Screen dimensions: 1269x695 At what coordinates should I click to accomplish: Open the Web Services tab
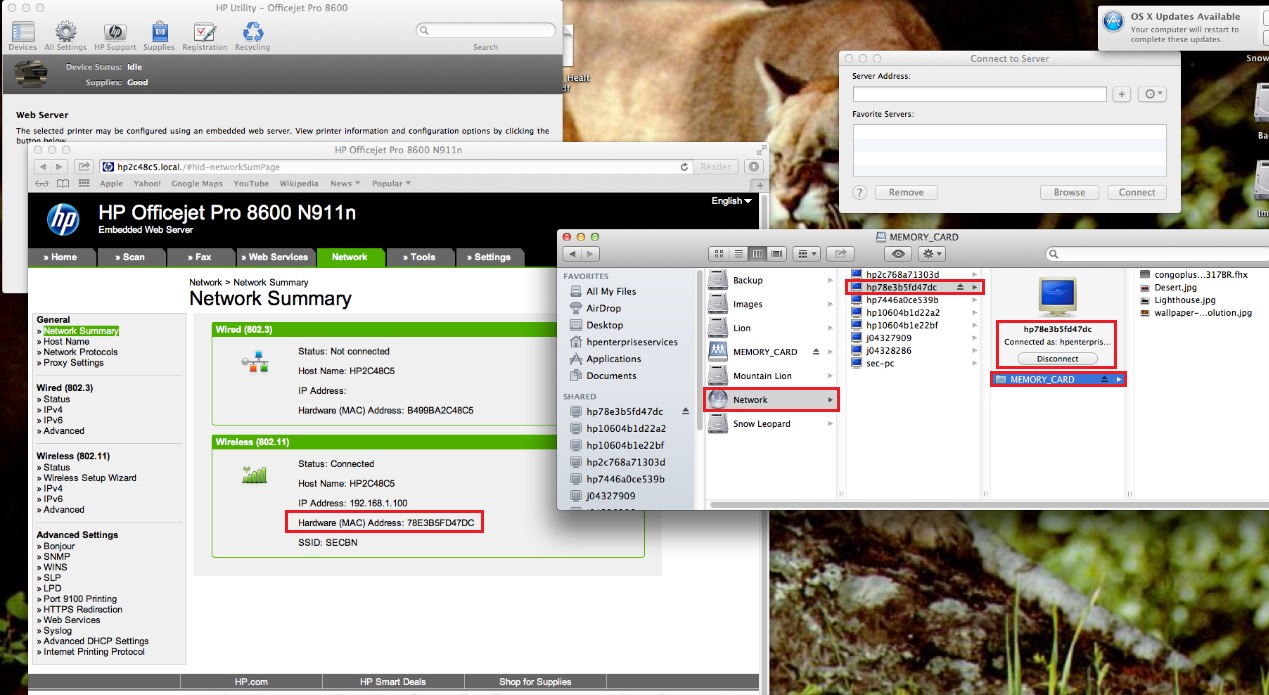click(x=275, y=257)
